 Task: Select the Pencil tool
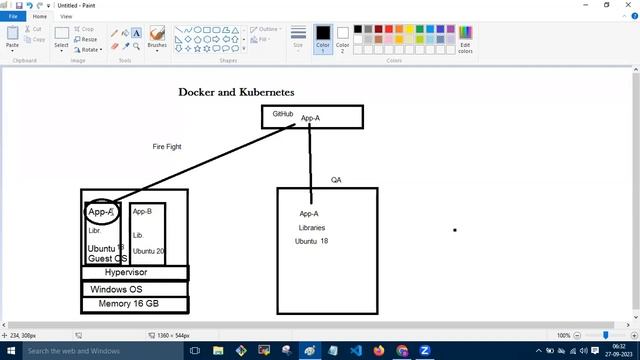click(115, 33)
